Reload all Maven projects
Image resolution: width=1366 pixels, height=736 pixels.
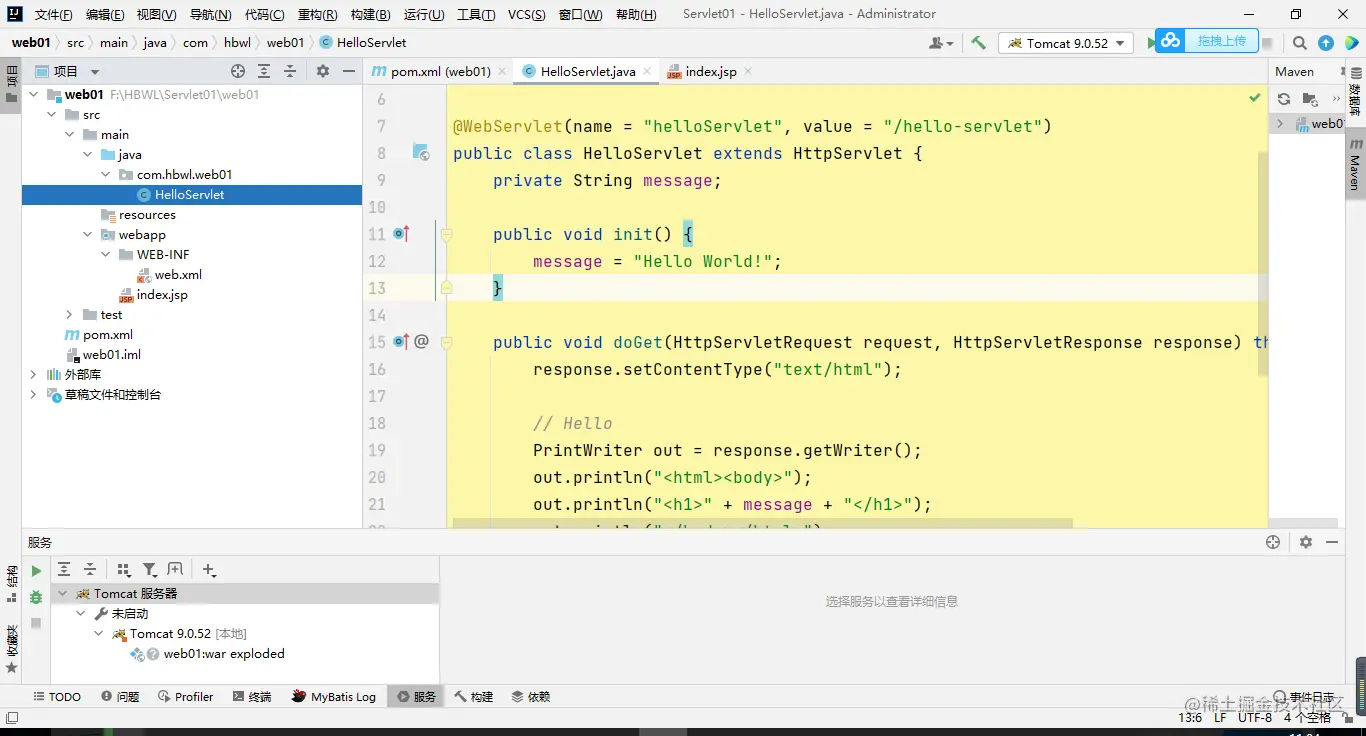tap(1283, 98)
